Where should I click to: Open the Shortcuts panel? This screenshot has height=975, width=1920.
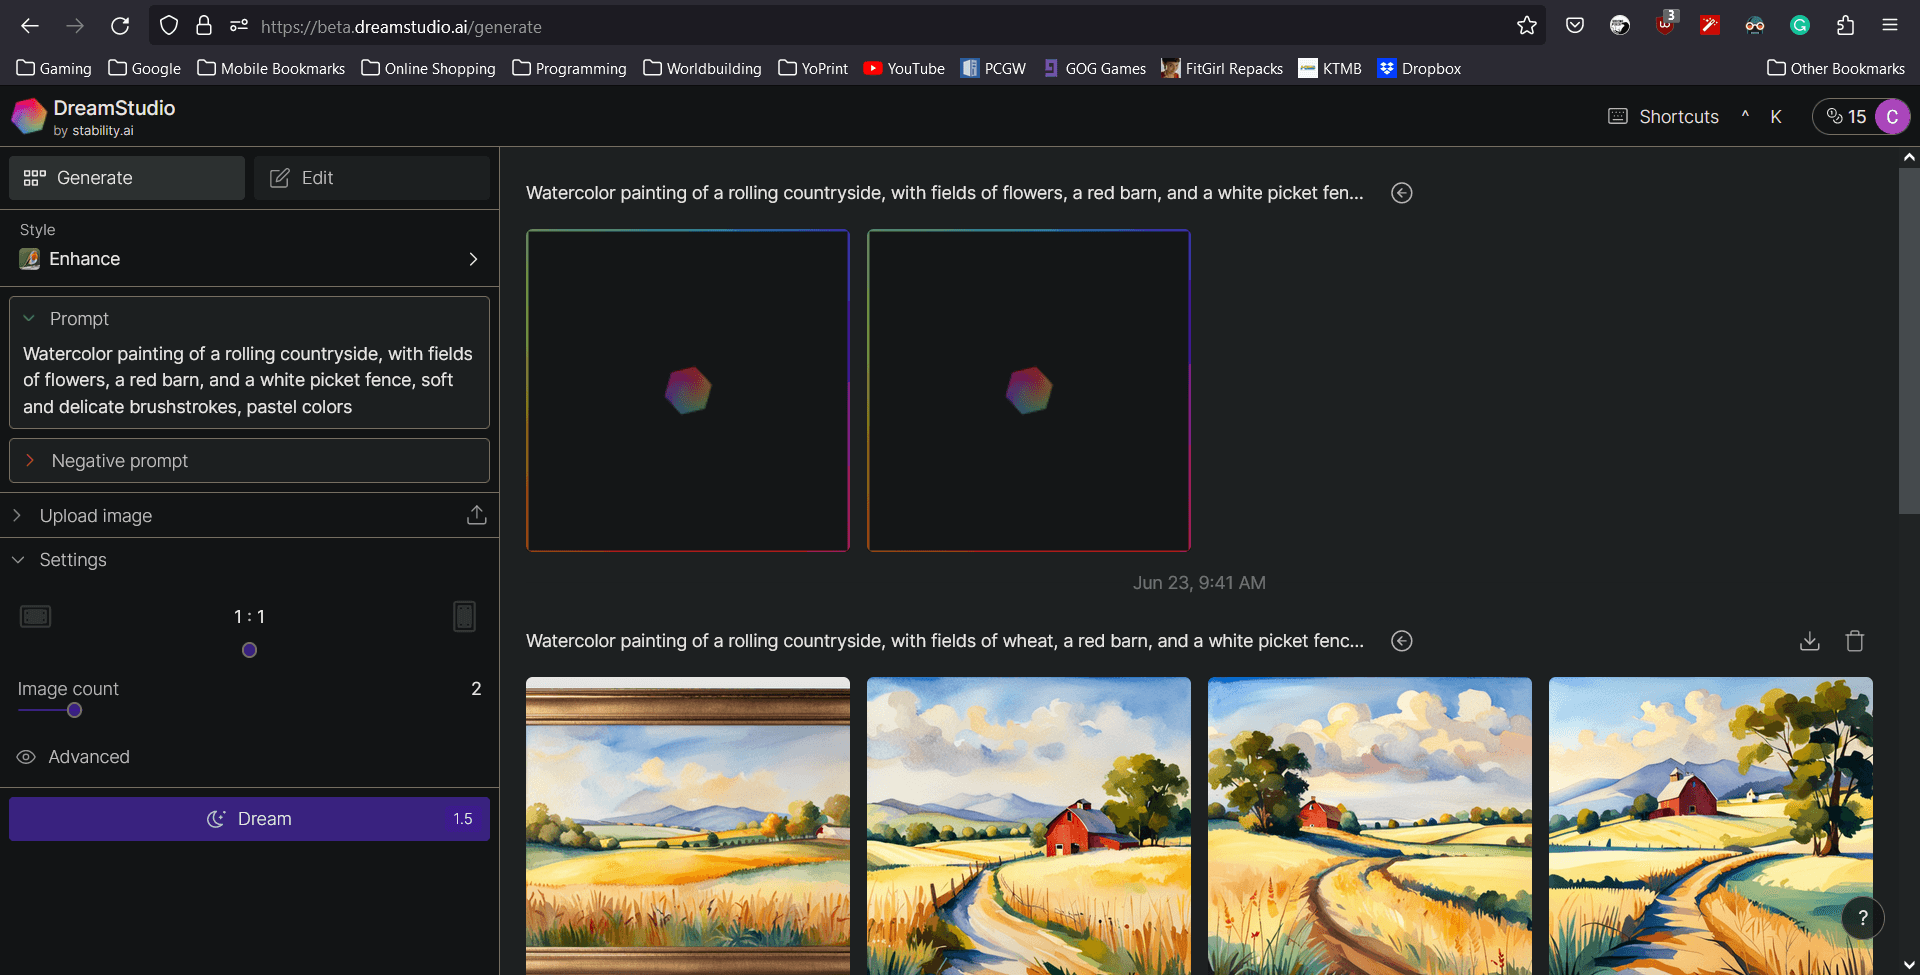pos(1664,117)
